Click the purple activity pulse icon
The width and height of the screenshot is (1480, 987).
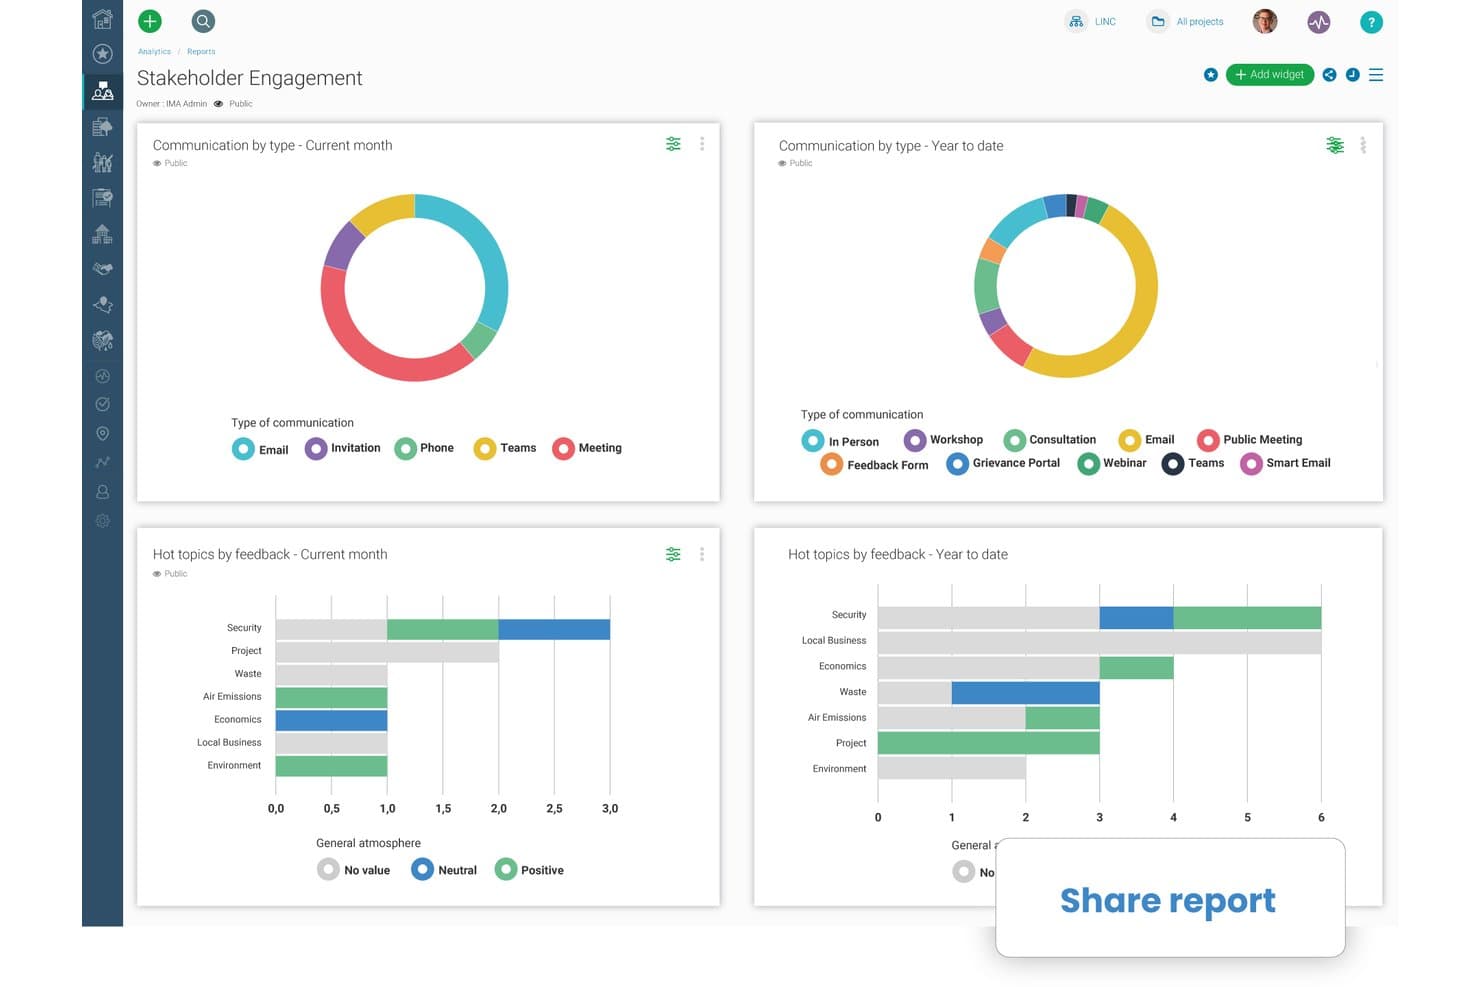[x=1319, y=21]
